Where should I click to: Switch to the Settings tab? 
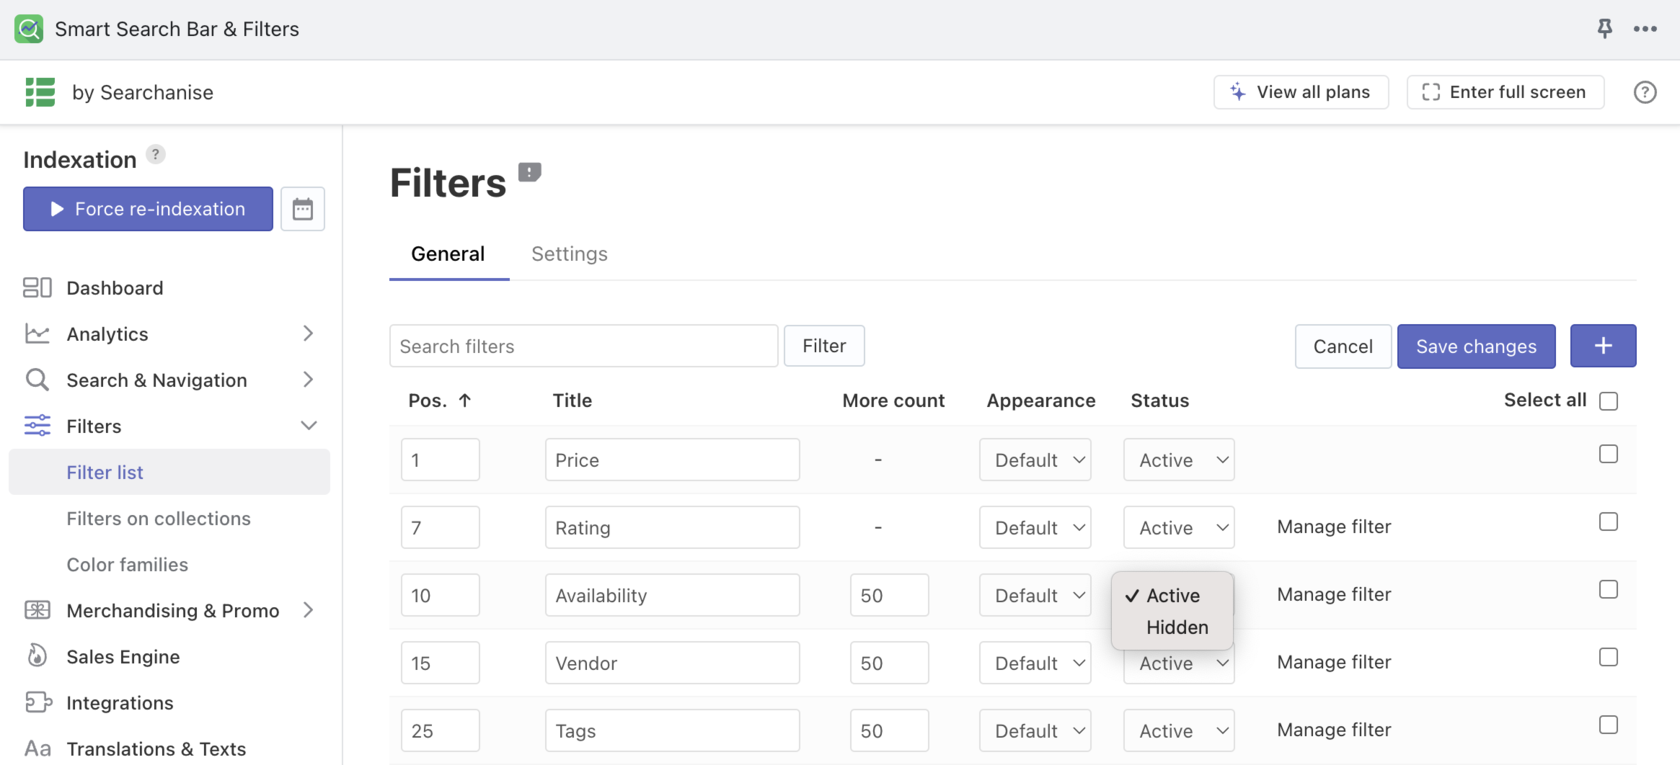[569, 254]
